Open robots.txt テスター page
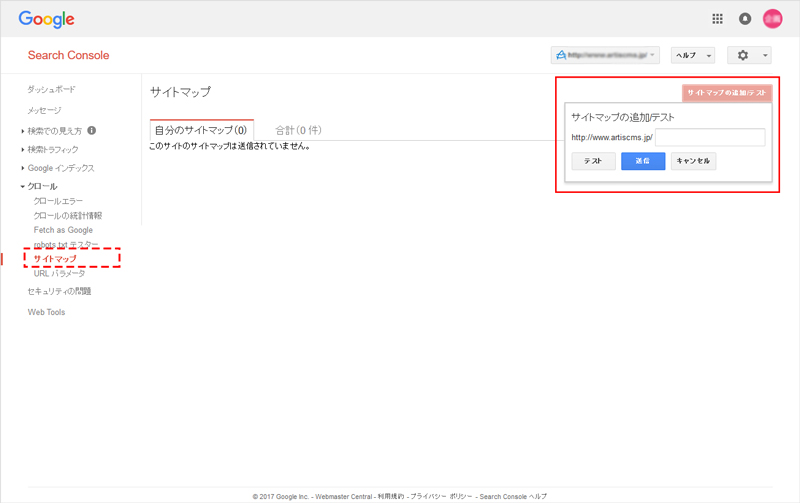Screen dimensions: 800x503 coord(66,244)
